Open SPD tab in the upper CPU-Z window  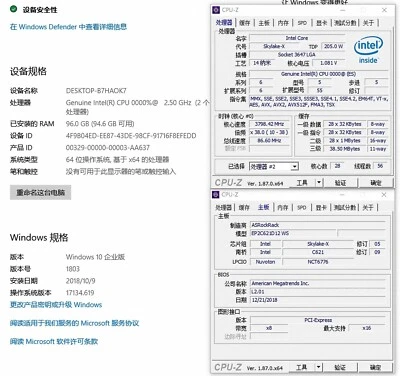click(x=302, y=23)
